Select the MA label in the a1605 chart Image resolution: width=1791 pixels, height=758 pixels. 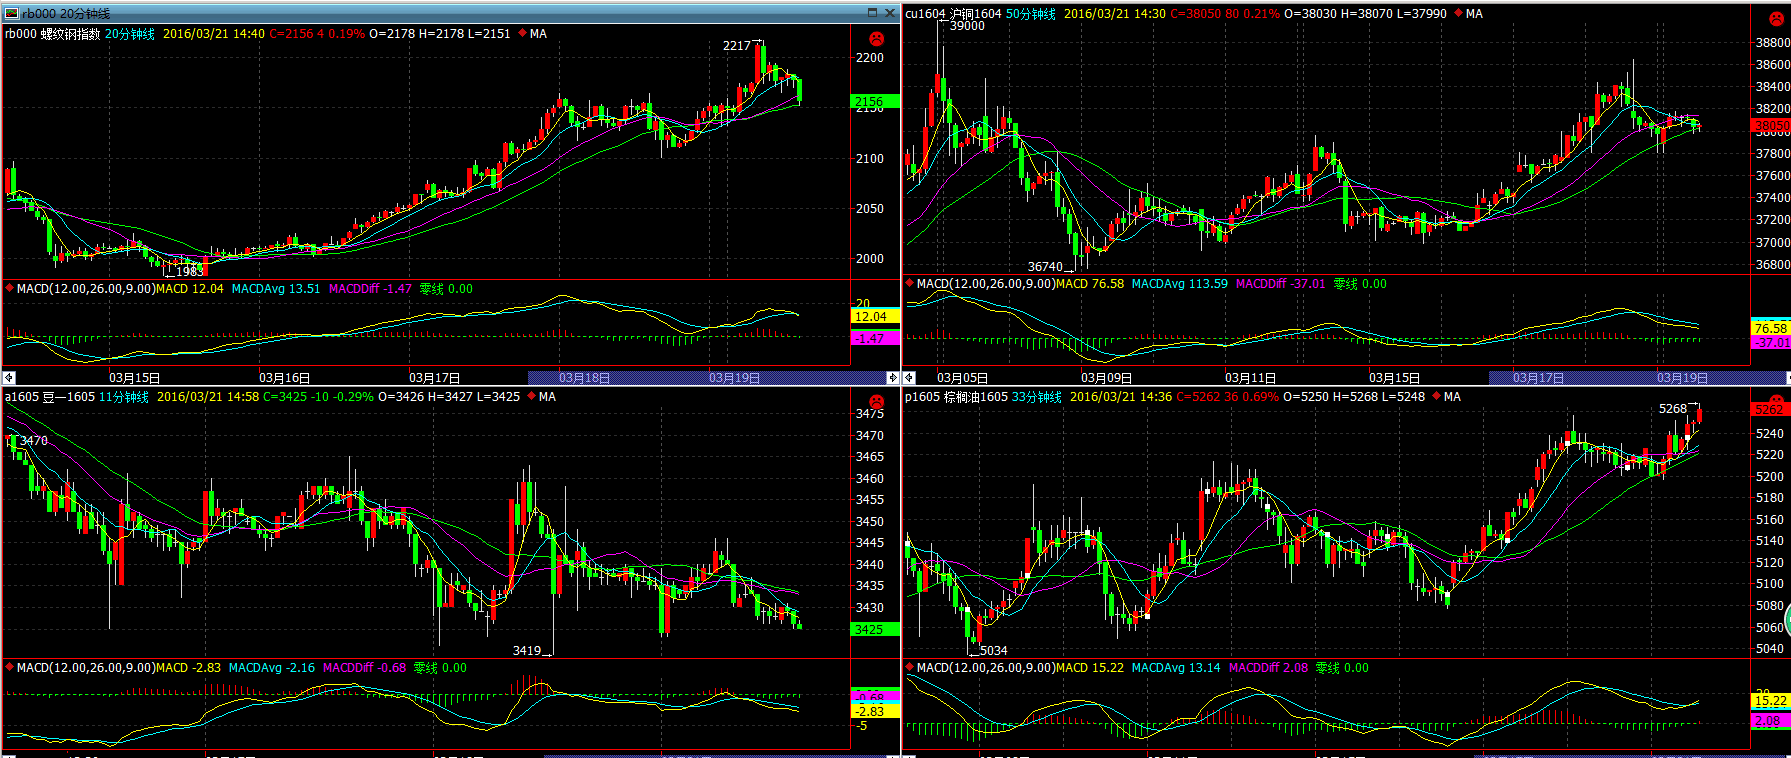pyautogui.click(x=547, y=397)
